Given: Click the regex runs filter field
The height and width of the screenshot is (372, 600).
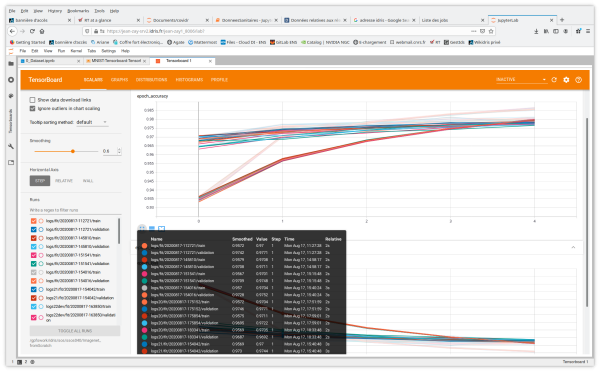Looking at the screenshot, I should pyautogui.click(x=75, y=210).
